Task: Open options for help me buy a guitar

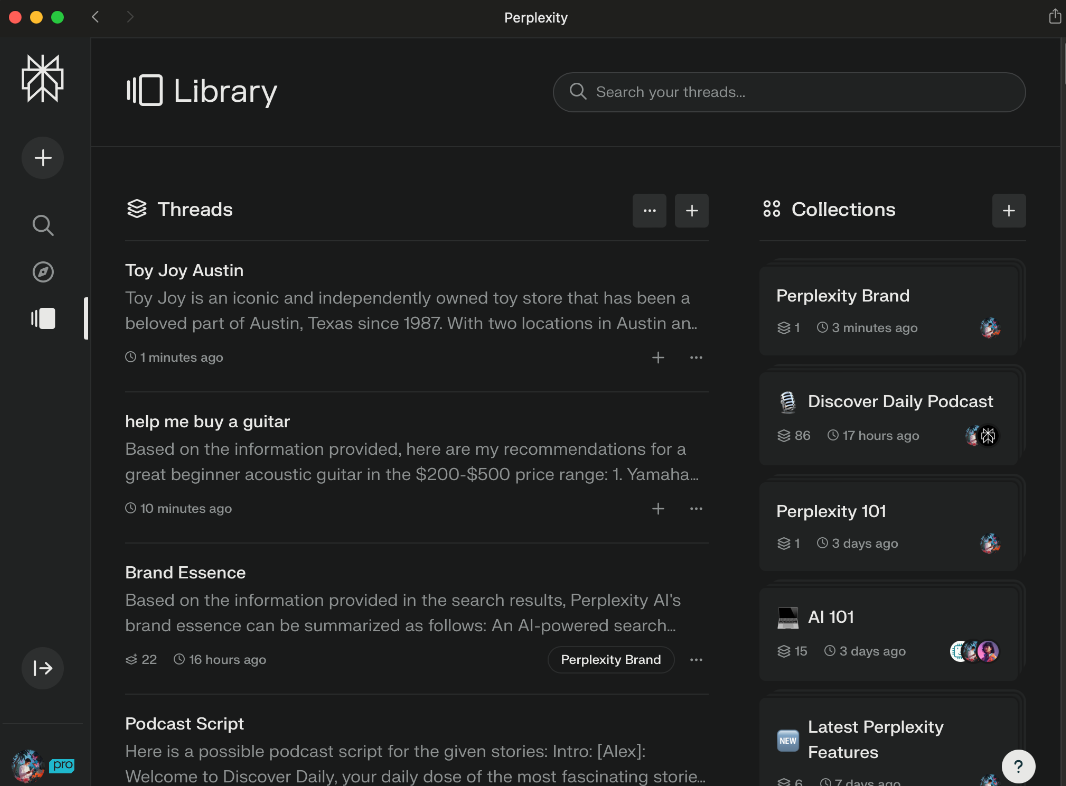Action: coord(696,509)
